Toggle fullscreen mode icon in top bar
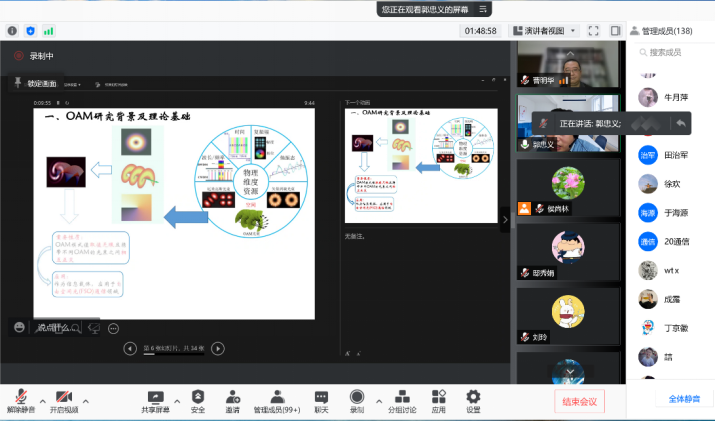The image size is (715, 421). pyautogui.click(x=592, y=31)
